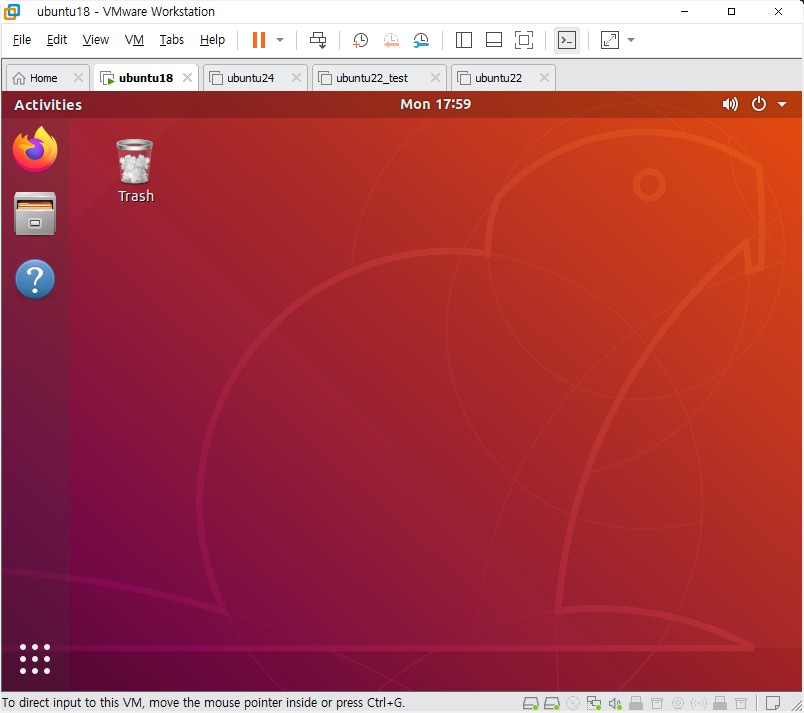Show applications grid in dock
This screenshot has width=804, height=713.
(x=35, y=659)
